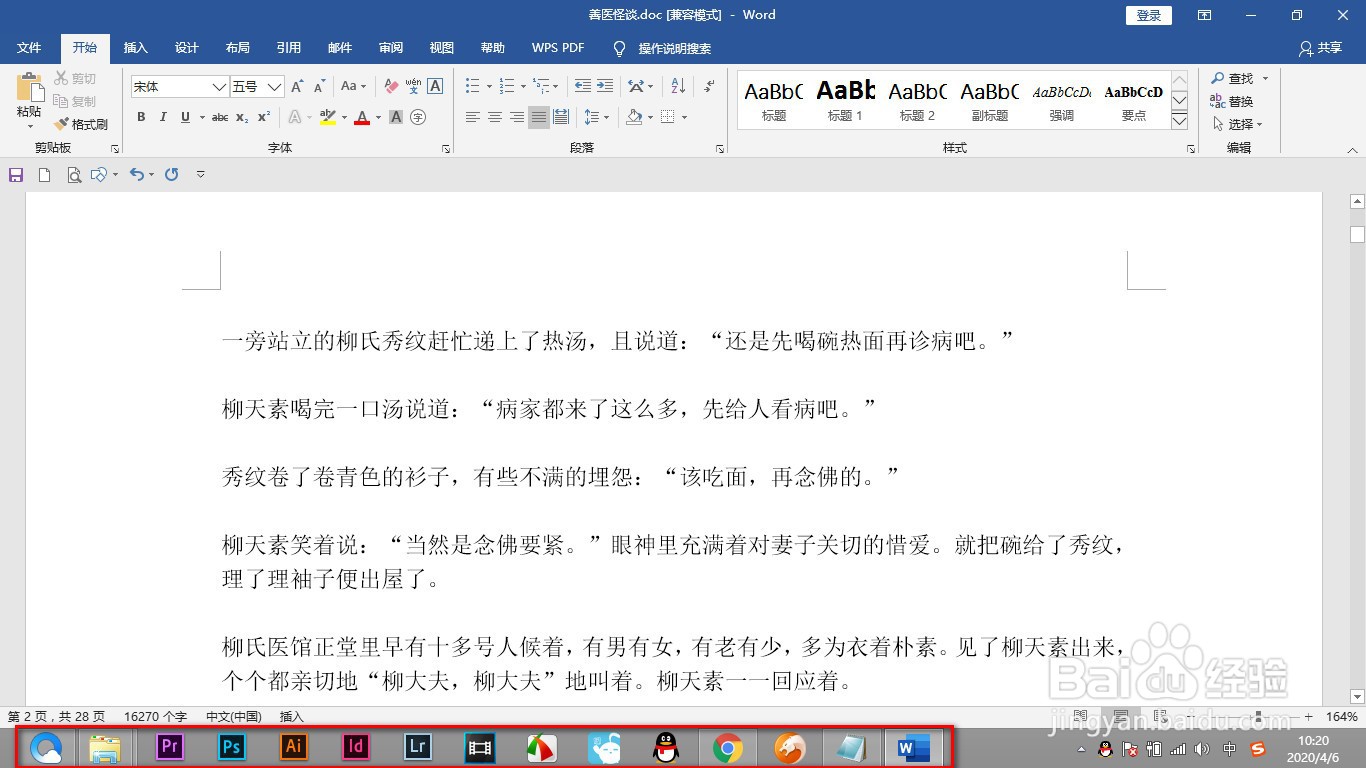Switch to the 视图 ribbon tab
Image resolution: width=1366 pixels, height=768 pixels.
click(x=441, y=47)
